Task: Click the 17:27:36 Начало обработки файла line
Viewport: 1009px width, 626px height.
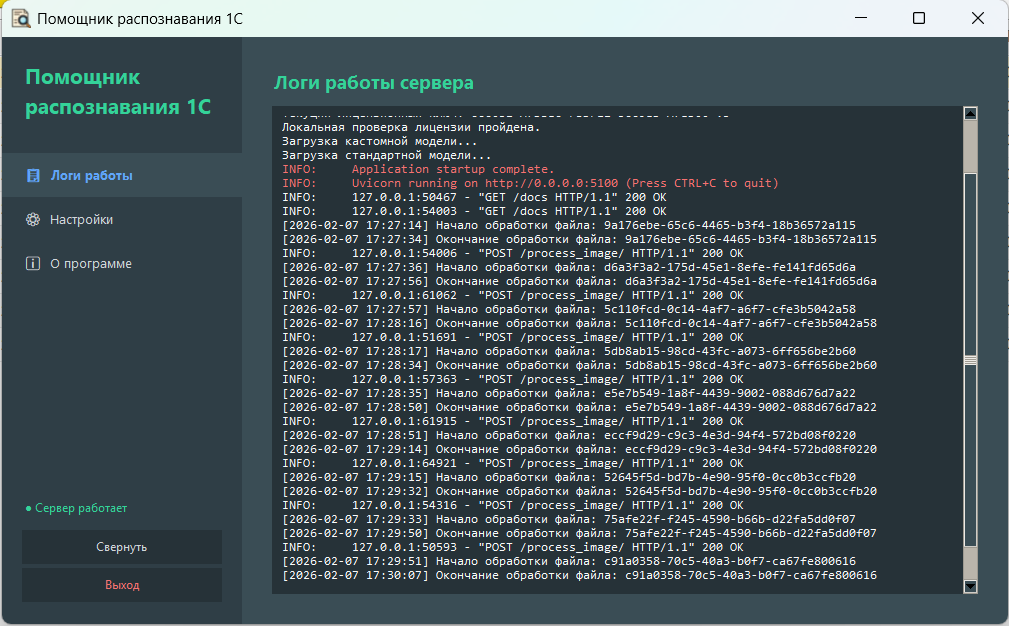Action: coord(569,267)
